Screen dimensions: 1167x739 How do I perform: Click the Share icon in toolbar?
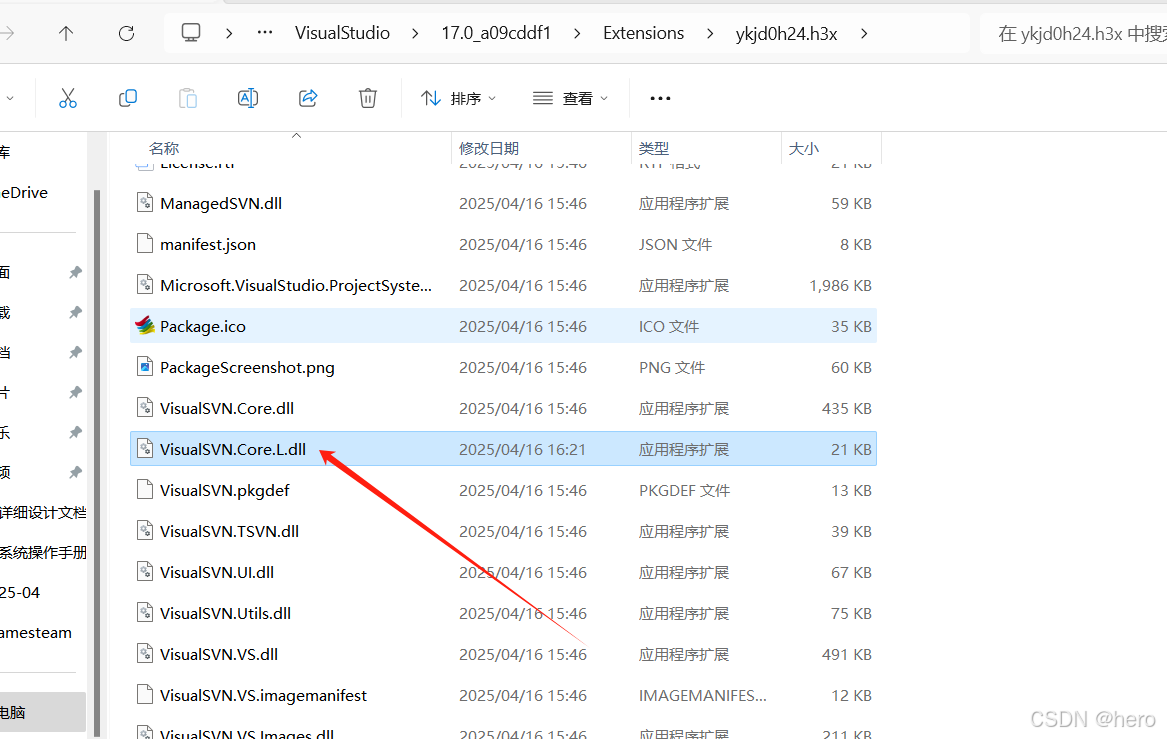[x=308, y=98]
